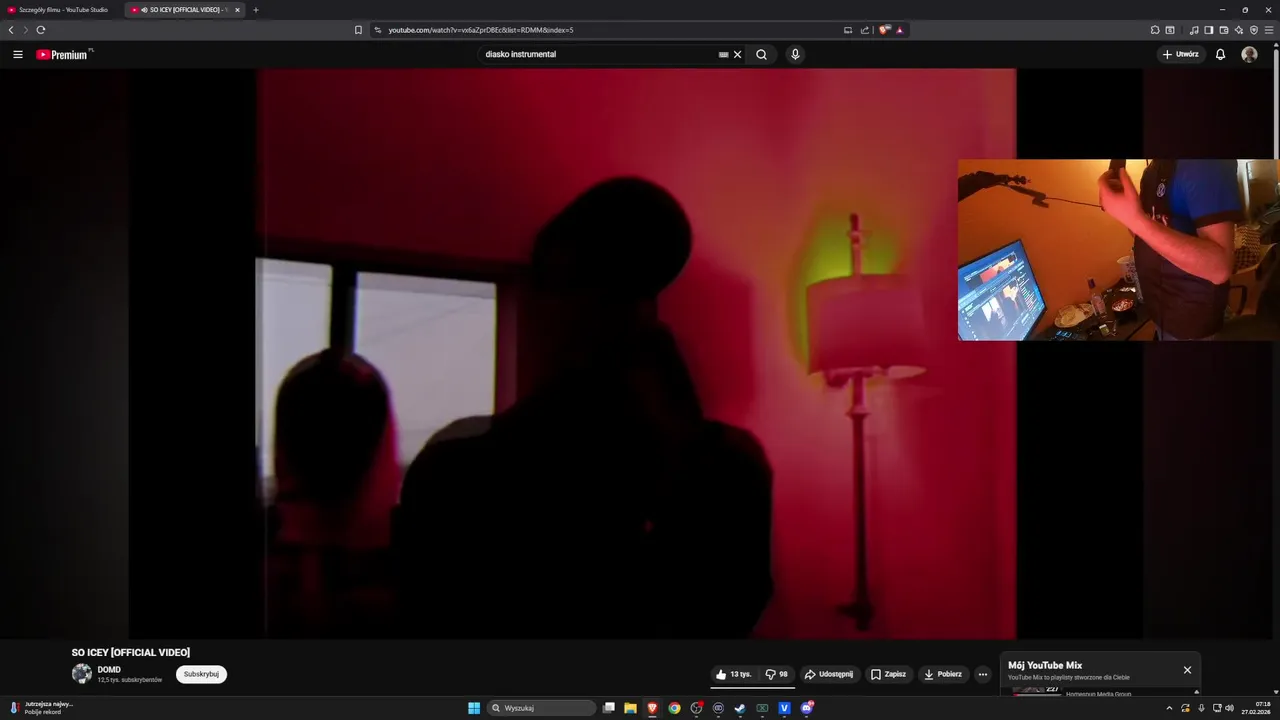The image size is (1280, 720).
Task: Click the Utwórz create button
Action: [1180, 55]
